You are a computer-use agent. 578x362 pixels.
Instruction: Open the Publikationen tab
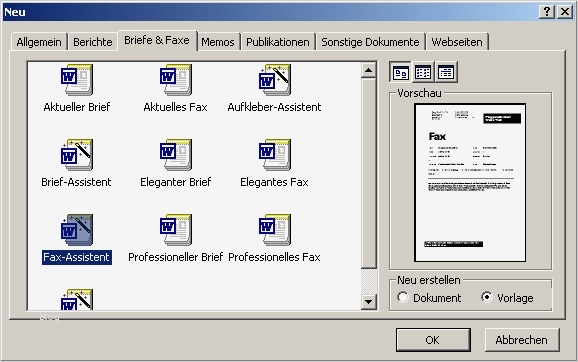(x=278, y=42)
